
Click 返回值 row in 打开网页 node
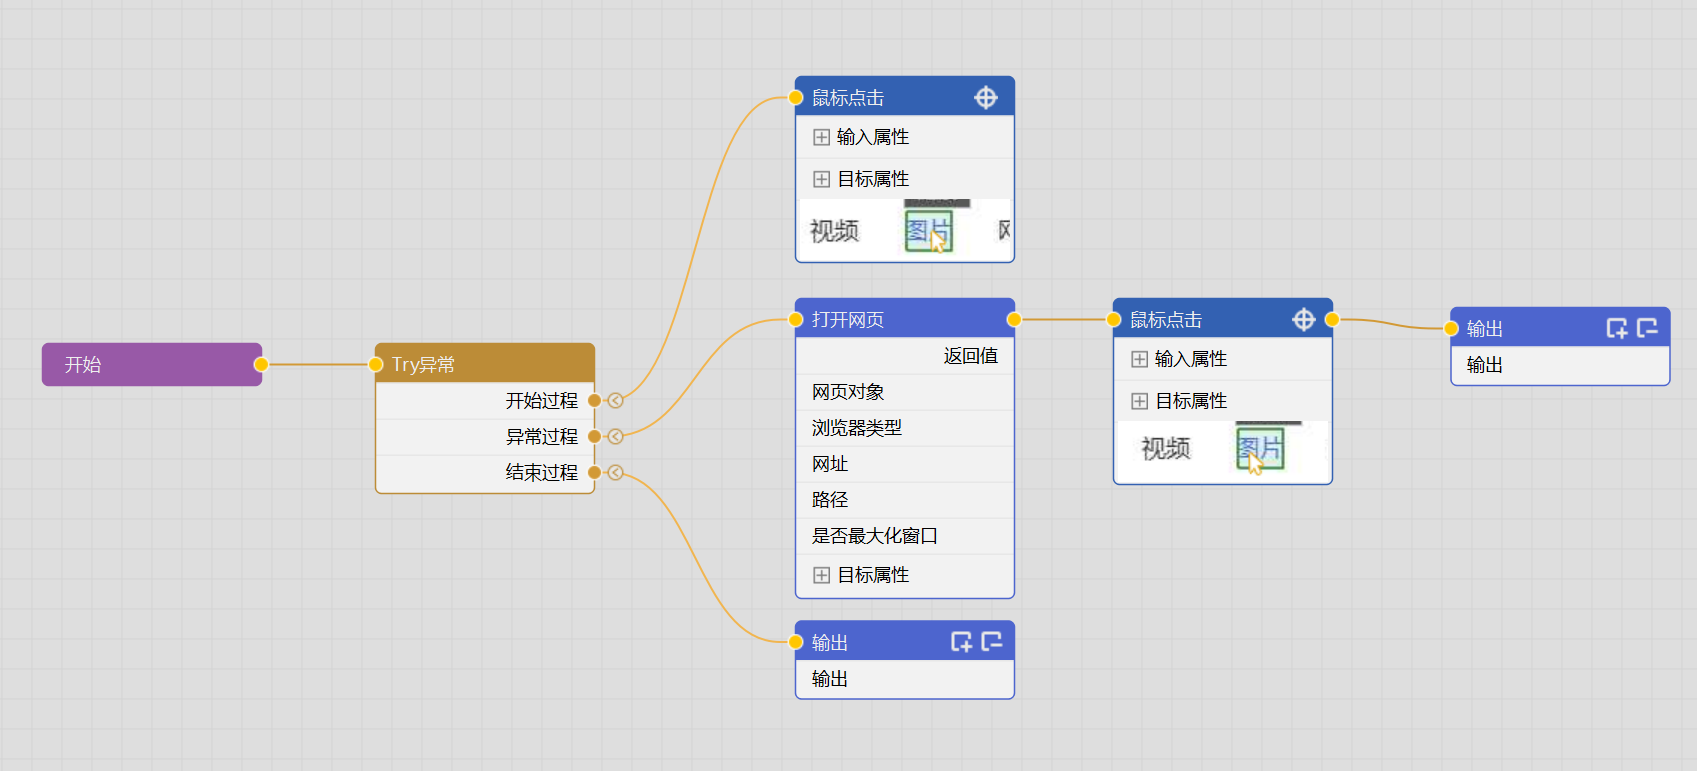click(905, 356)
